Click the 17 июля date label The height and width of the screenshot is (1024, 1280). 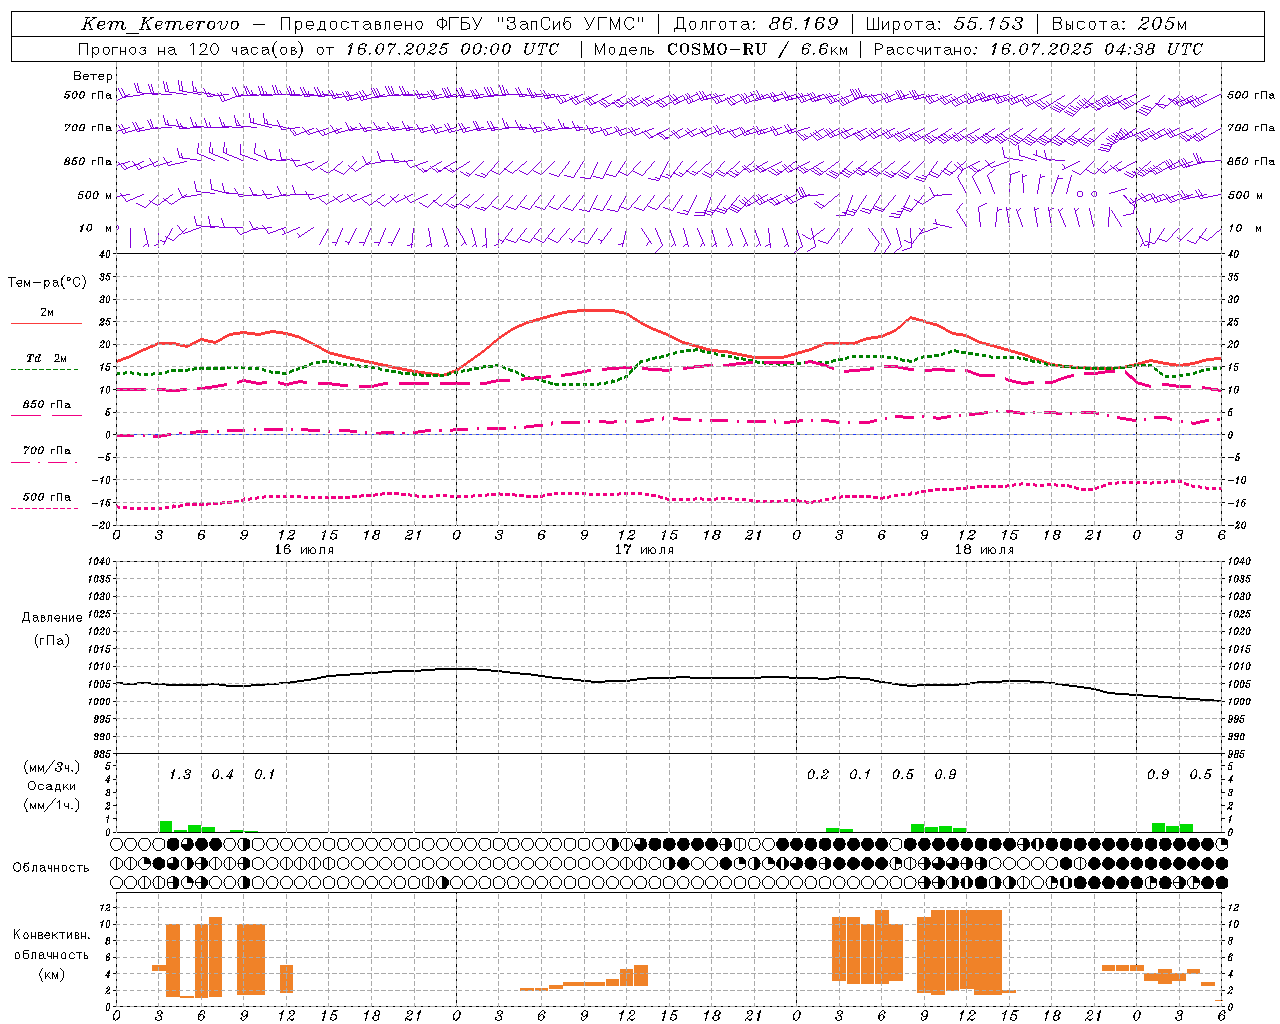point(644,550)
